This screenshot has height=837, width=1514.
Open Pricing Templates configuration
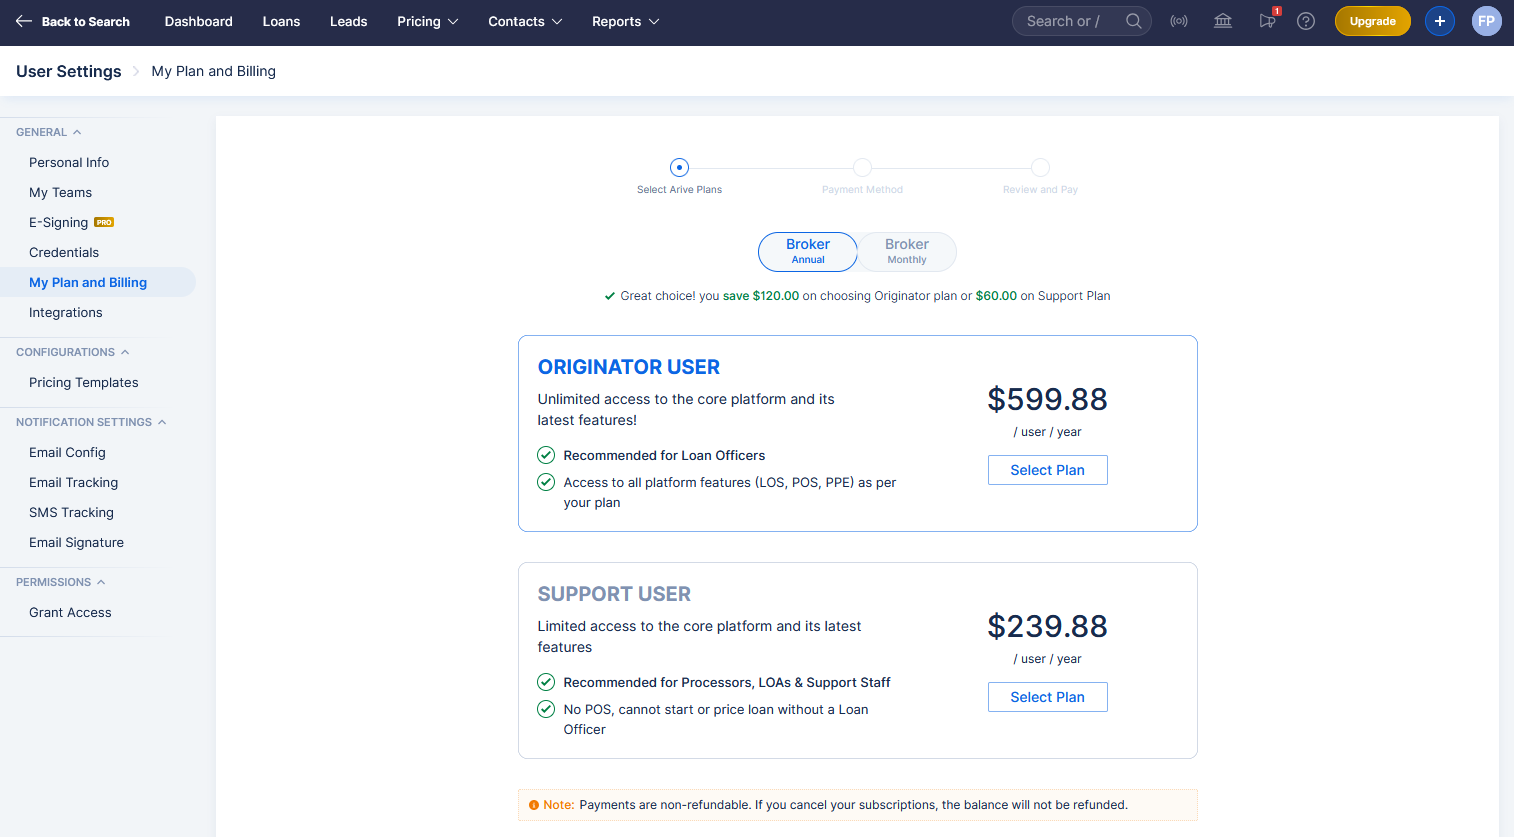click(x=84, y=382)
